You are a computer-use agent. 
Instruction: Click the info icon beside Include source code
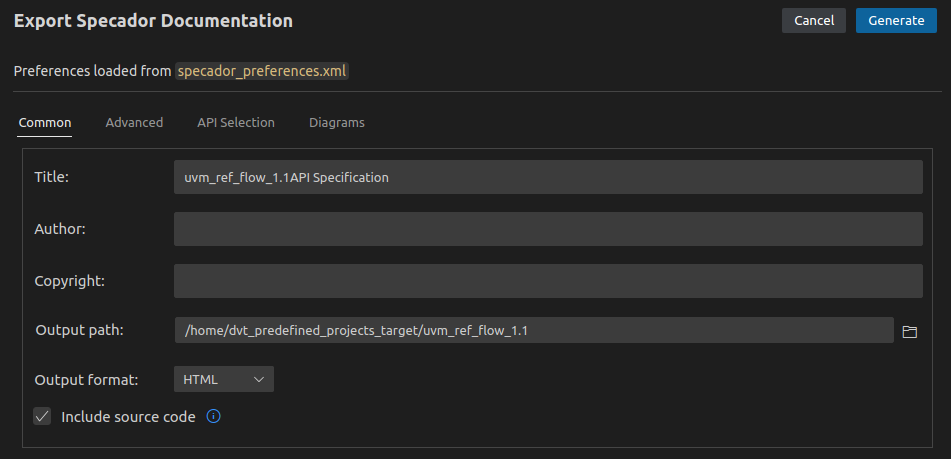pos(213,416)
